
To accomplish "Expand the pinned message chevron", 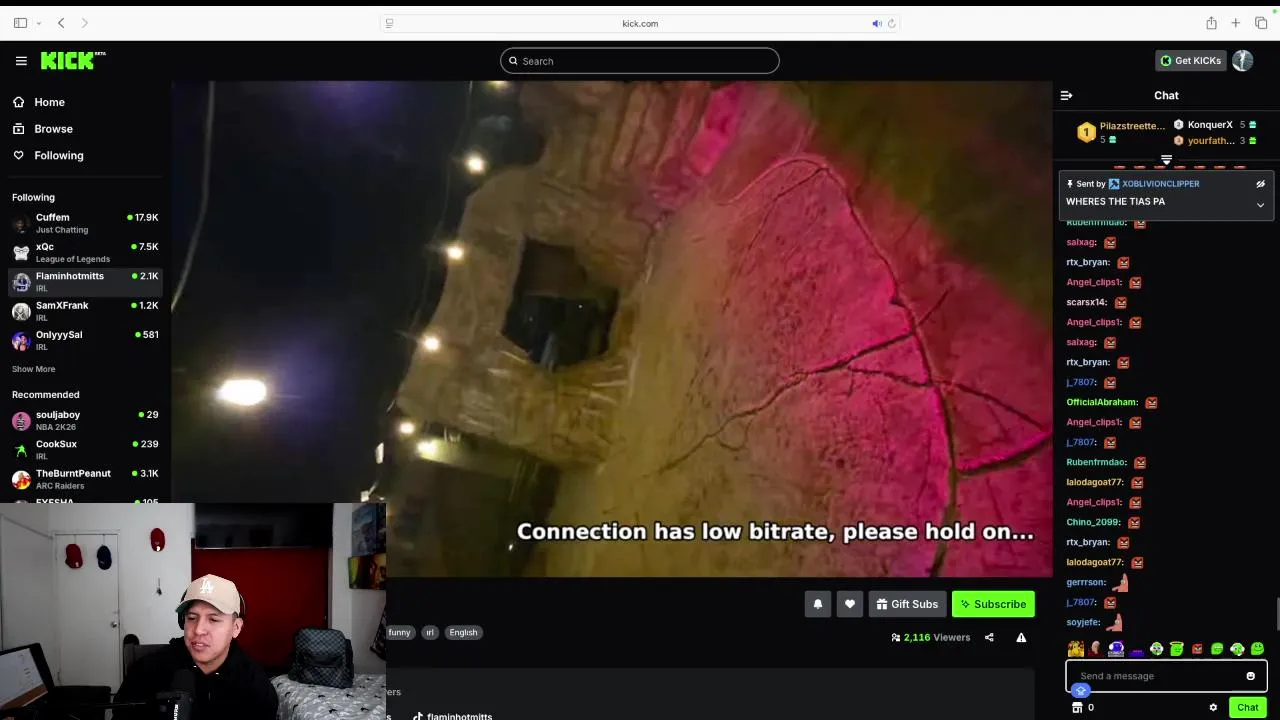I will (1260, 205).
